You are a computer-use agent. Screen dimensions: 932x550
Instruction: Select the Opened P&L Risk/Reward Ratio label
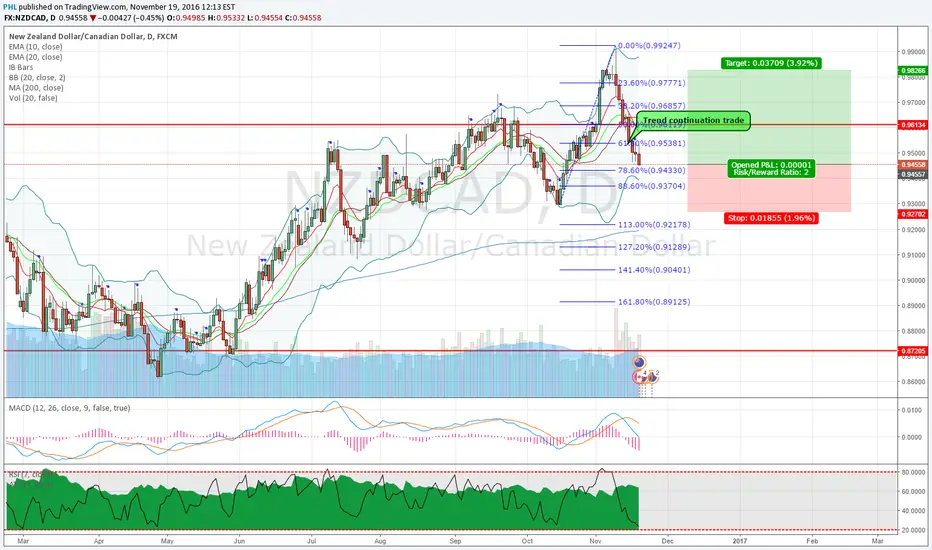pyautogui.click(x=771, y=168)
